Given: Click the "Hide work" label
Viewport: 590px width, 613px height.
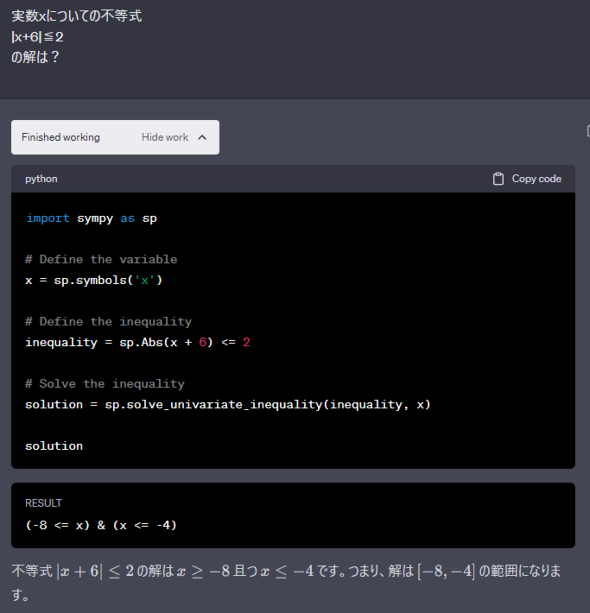Looking at the screenshot, I should pyautogui.click(x=165, y=137).
